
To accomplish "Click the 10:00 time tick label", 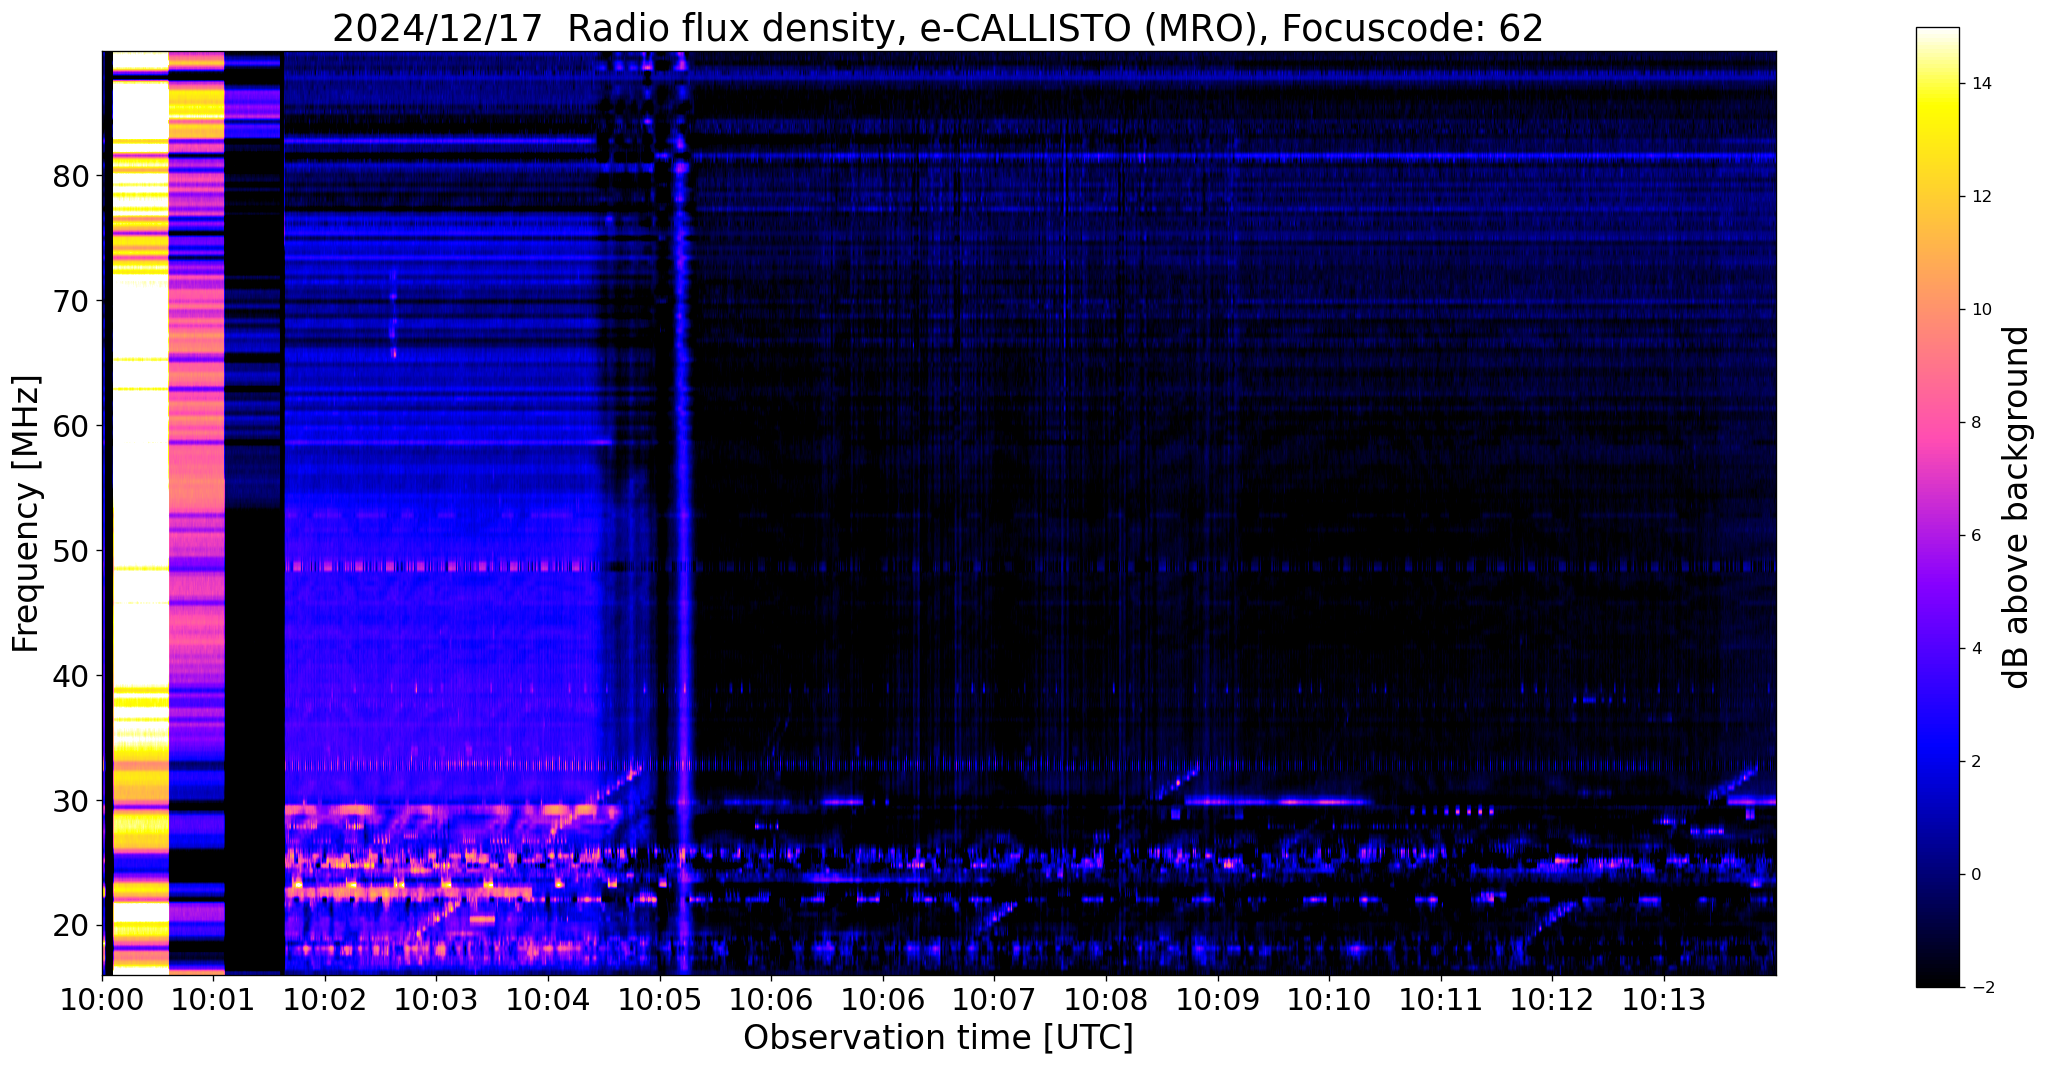I will pos(102,1000).
